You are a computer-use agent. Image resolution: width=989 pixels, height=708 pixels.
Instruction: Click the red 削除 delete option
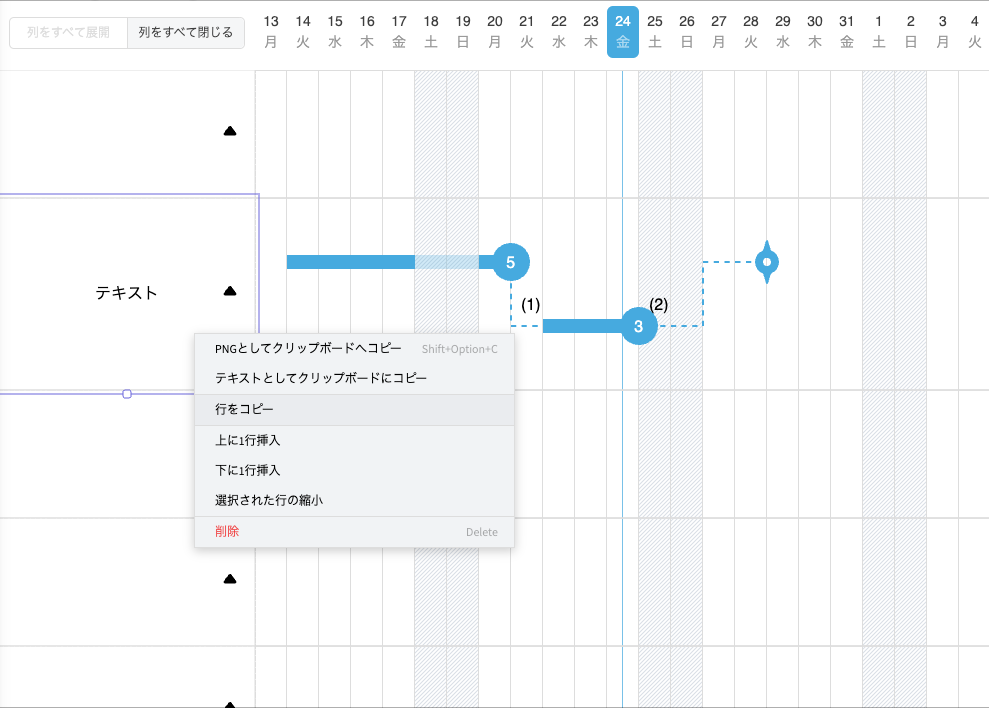[227, 532]
